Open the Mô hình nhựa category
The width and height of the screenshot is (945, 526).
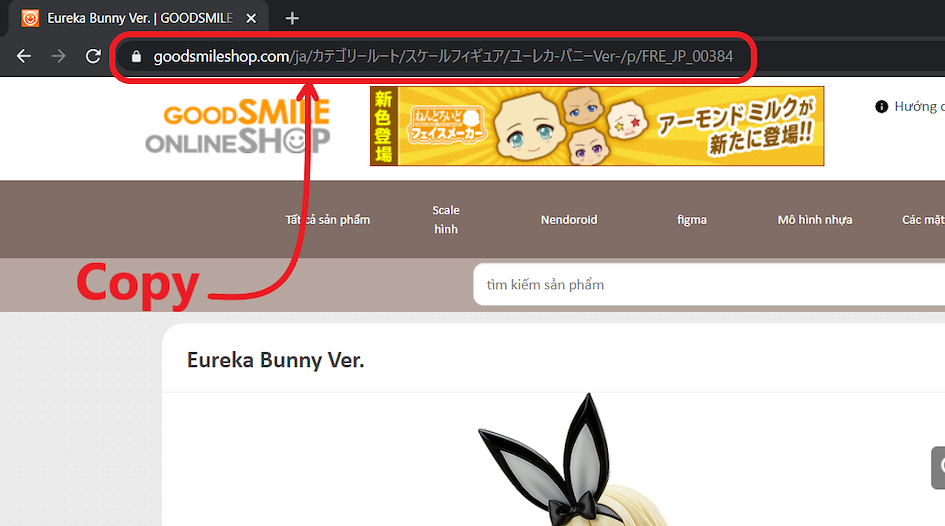coord(815,220)
